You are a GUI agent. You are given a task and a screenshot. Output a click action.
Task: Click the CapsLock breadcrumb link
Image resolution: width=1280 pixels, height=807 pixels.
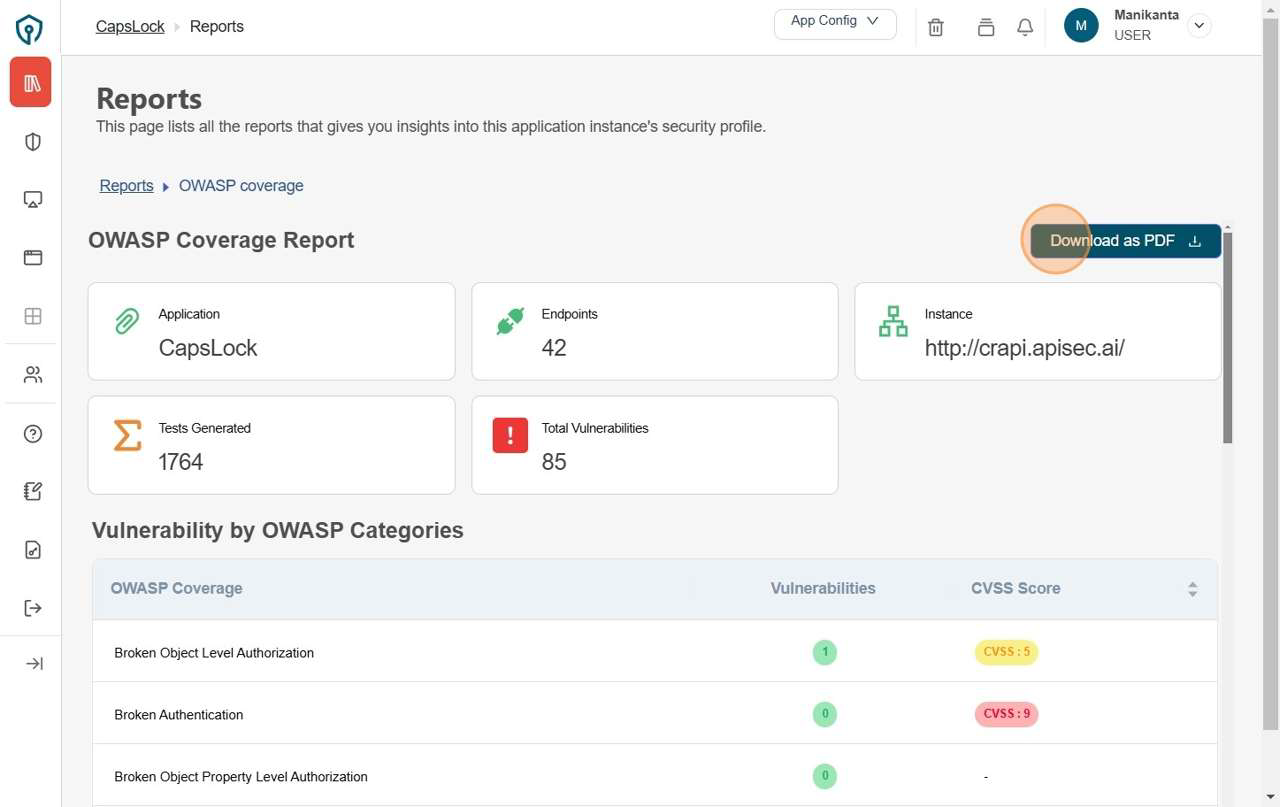coord(130,27)
